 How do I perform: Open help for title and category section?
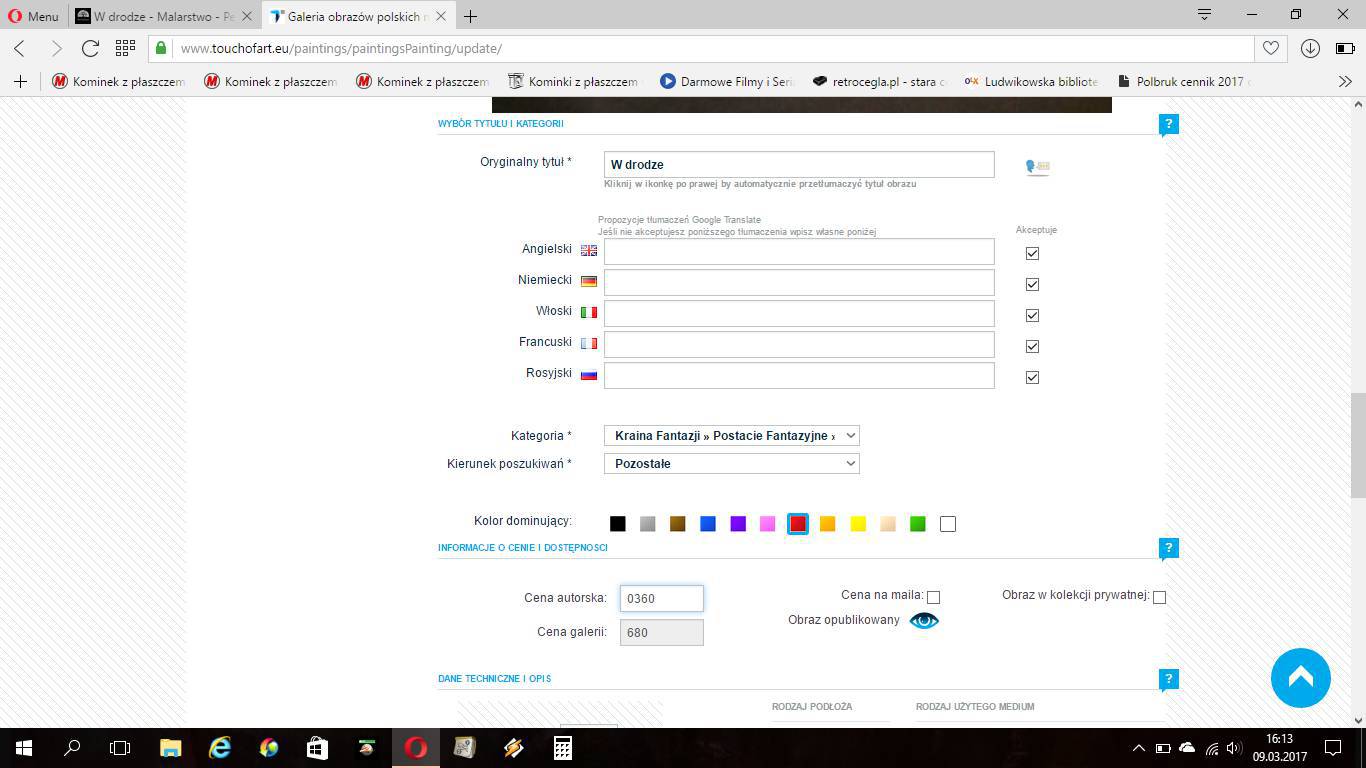(x=1168, y=124)
